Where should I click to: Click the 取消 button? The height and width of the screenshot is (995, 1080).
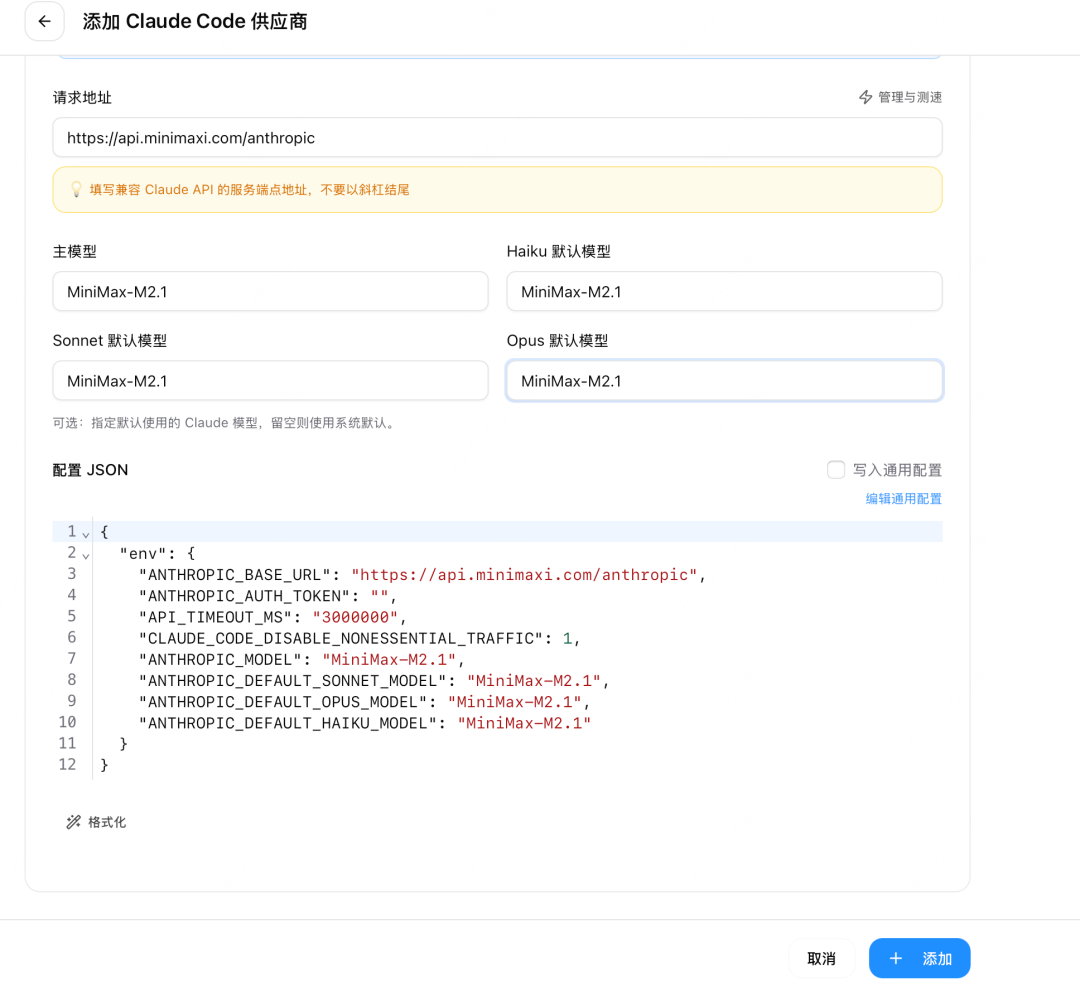click(x=821, y=958)
